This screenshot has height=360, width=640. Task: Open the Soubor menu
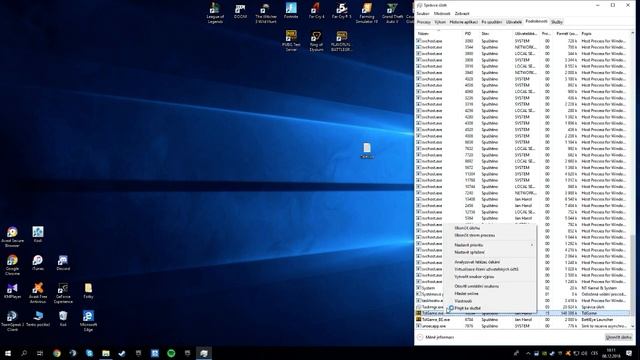point(423,13)
